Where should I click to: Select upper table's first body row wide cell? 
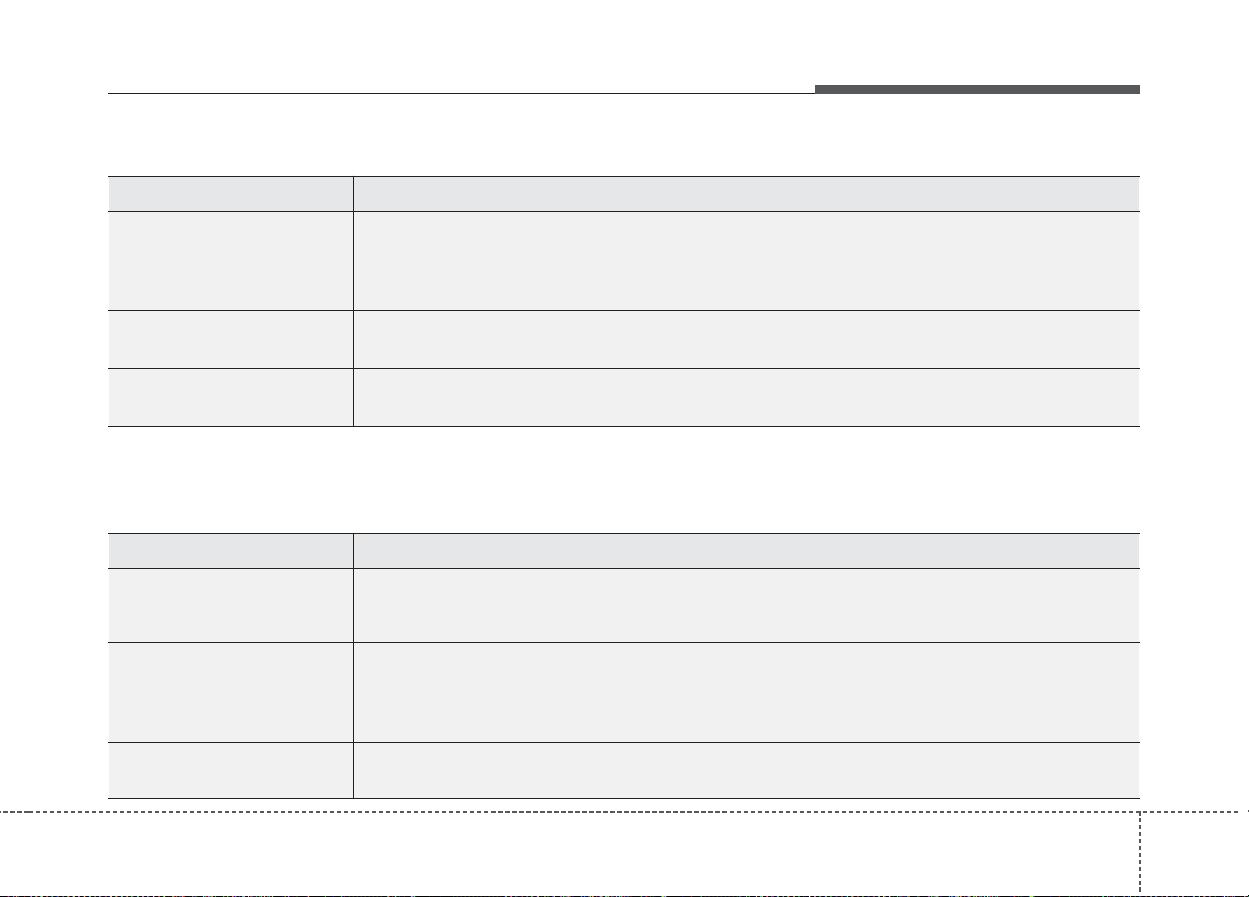[746, 260]
